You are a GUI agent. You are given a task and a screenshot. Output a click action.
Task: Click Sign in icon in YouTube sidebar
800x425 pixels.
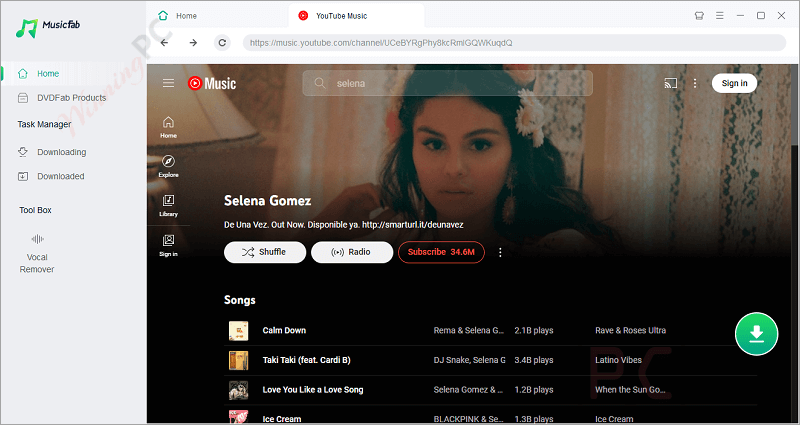coord(168,245)
